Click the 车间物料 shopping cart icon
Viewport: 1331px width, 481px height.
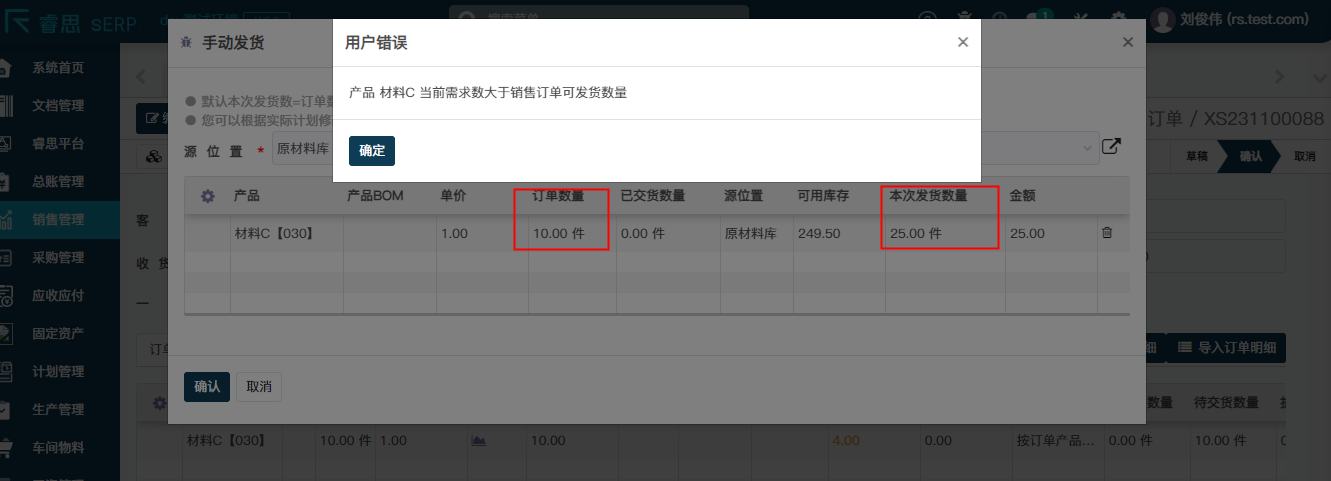(7, 447)
